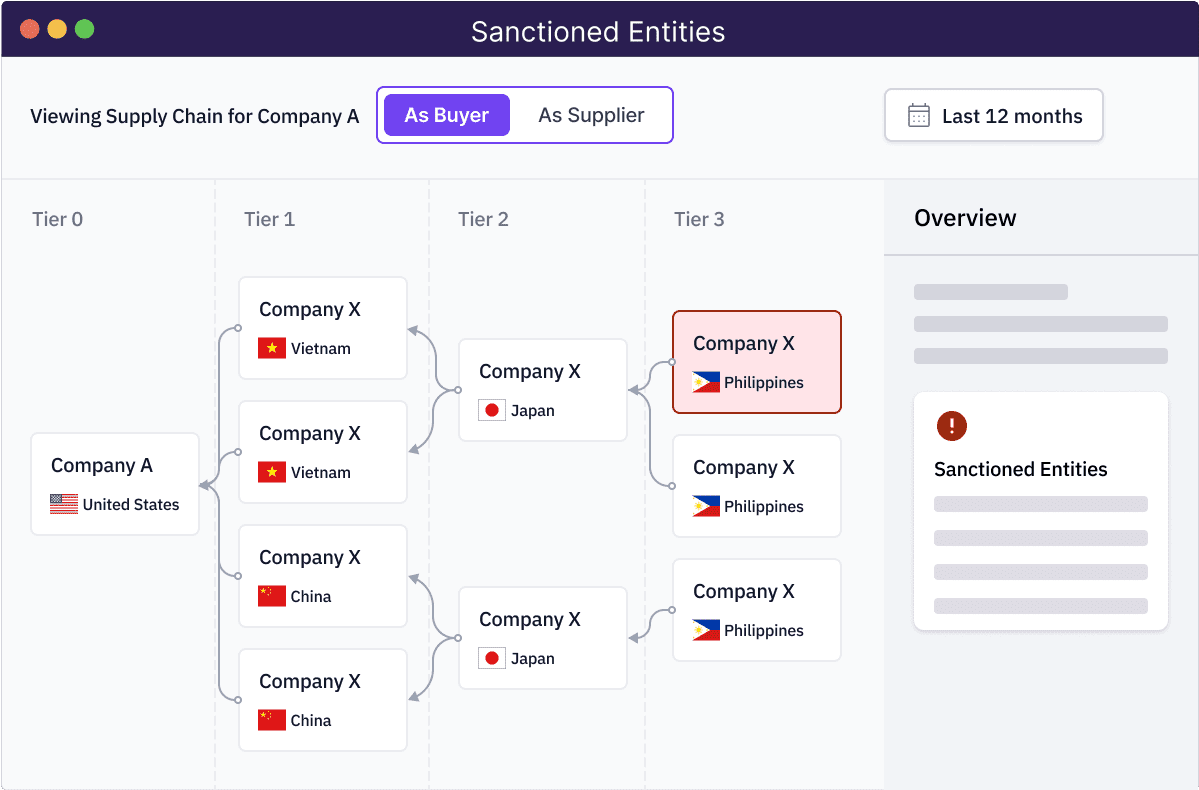Select the As Buyer view mode

pyautogui.click(x=446, y=115)
